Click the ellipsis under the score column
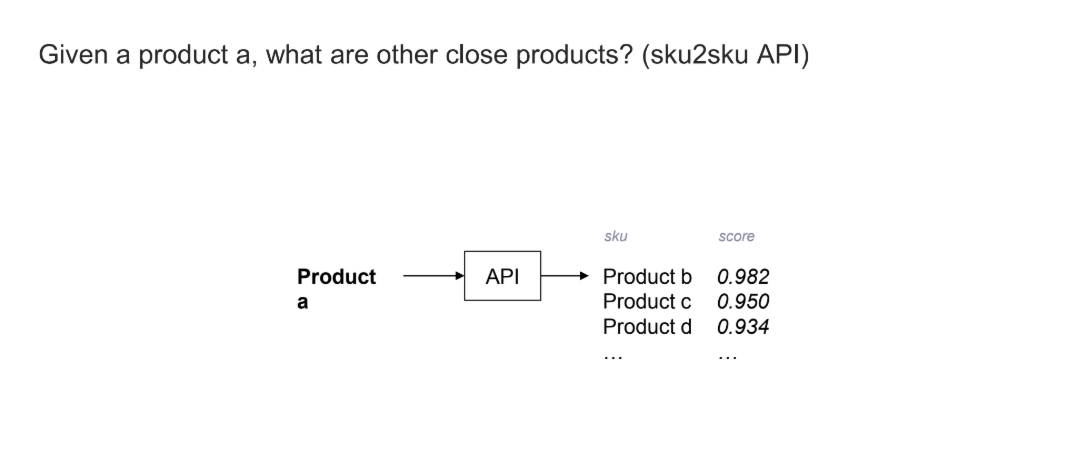Image resolution: width=1068 pixels, height=465 pixels. coord(727,357)
